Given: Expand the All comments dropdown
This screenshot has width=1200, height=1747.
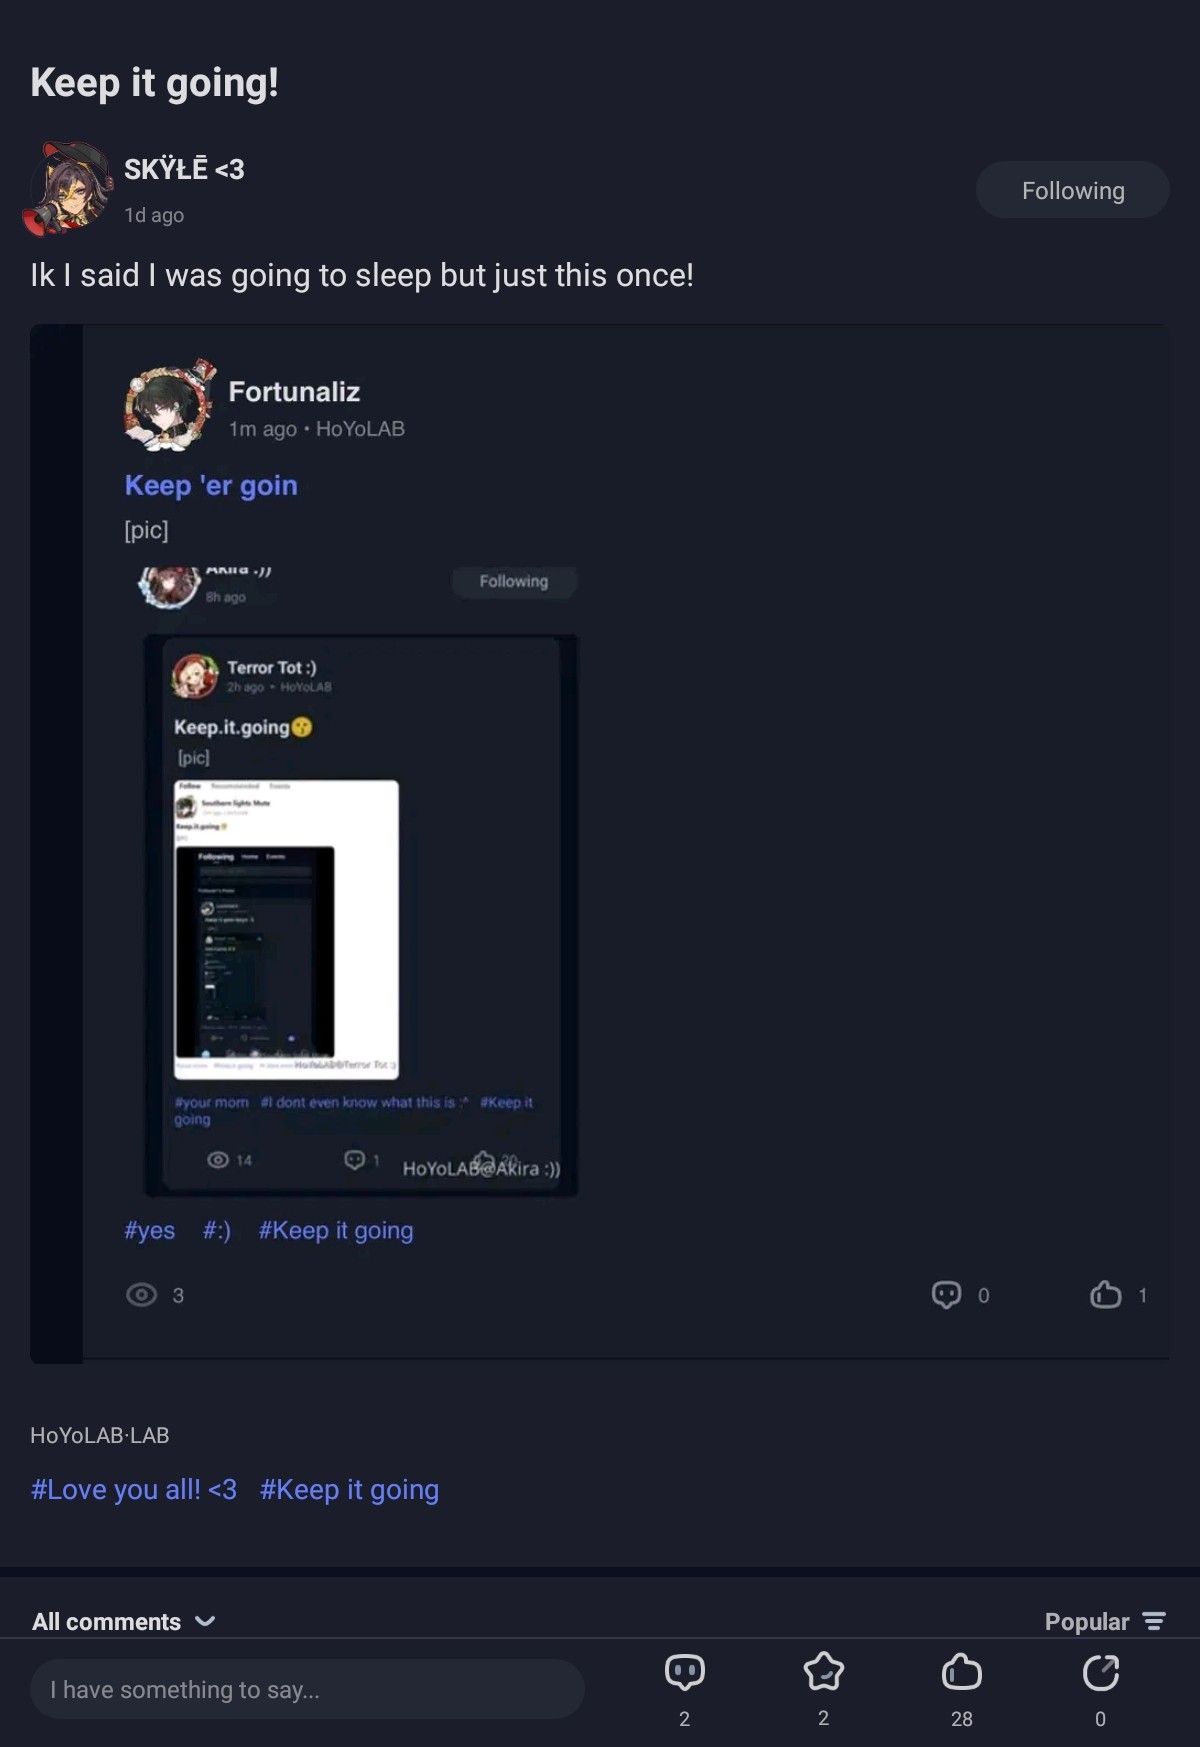Looking at the screenshot, I should (123, 1621).
